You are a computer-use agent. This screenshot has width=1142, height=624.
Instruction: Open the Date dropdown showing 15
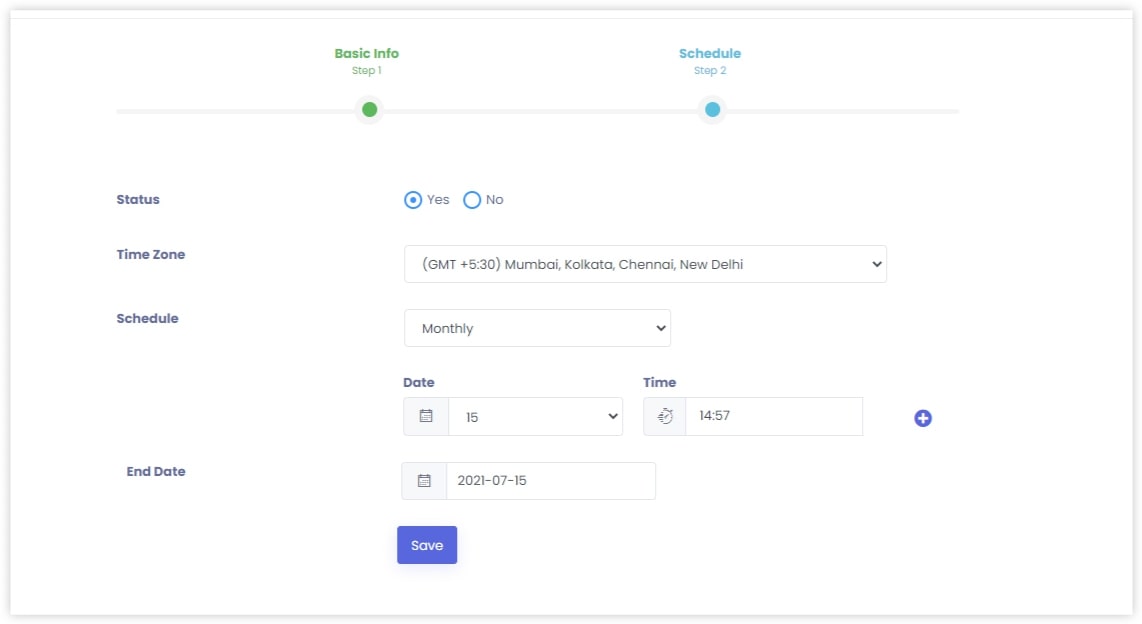click(536, 416)
